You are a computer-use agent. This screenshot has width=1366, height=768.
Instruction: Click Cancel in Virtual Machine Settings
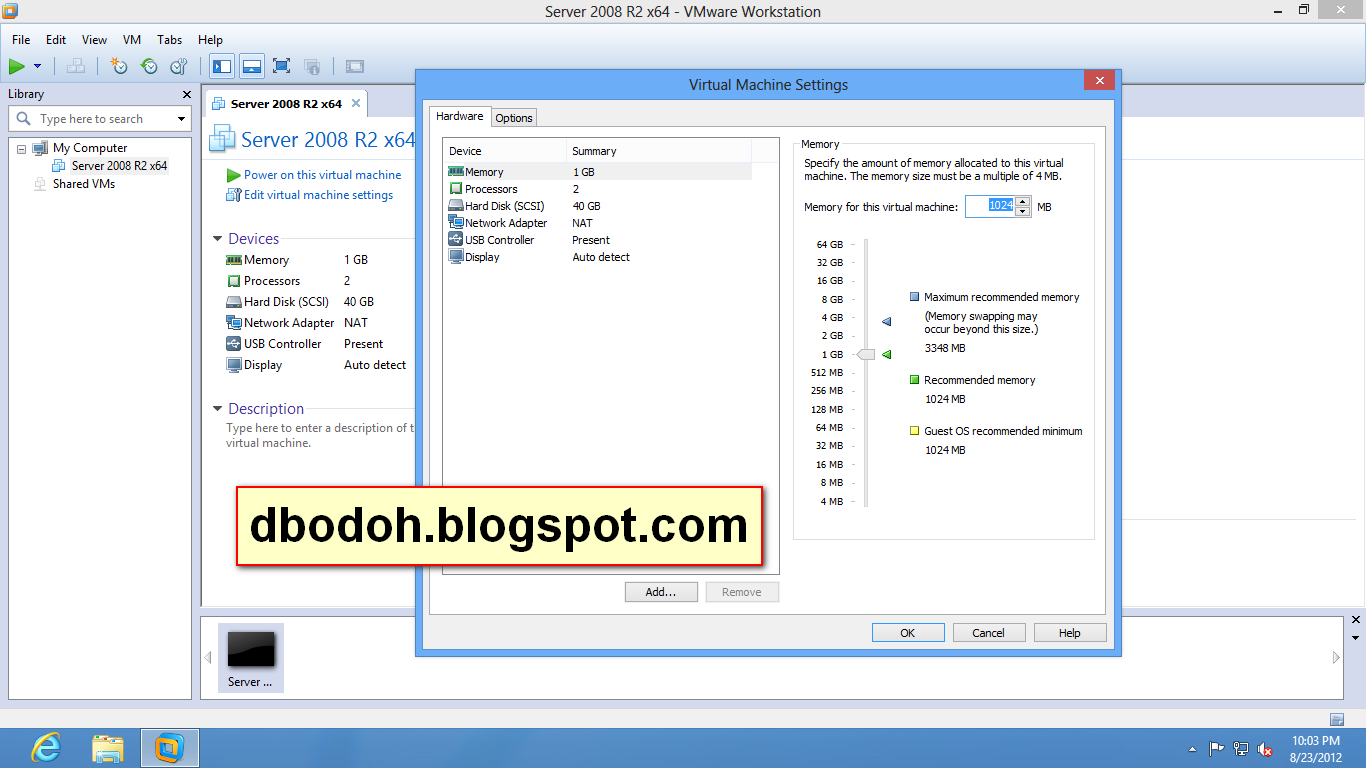pyautogui.click(x=989, y=632)
